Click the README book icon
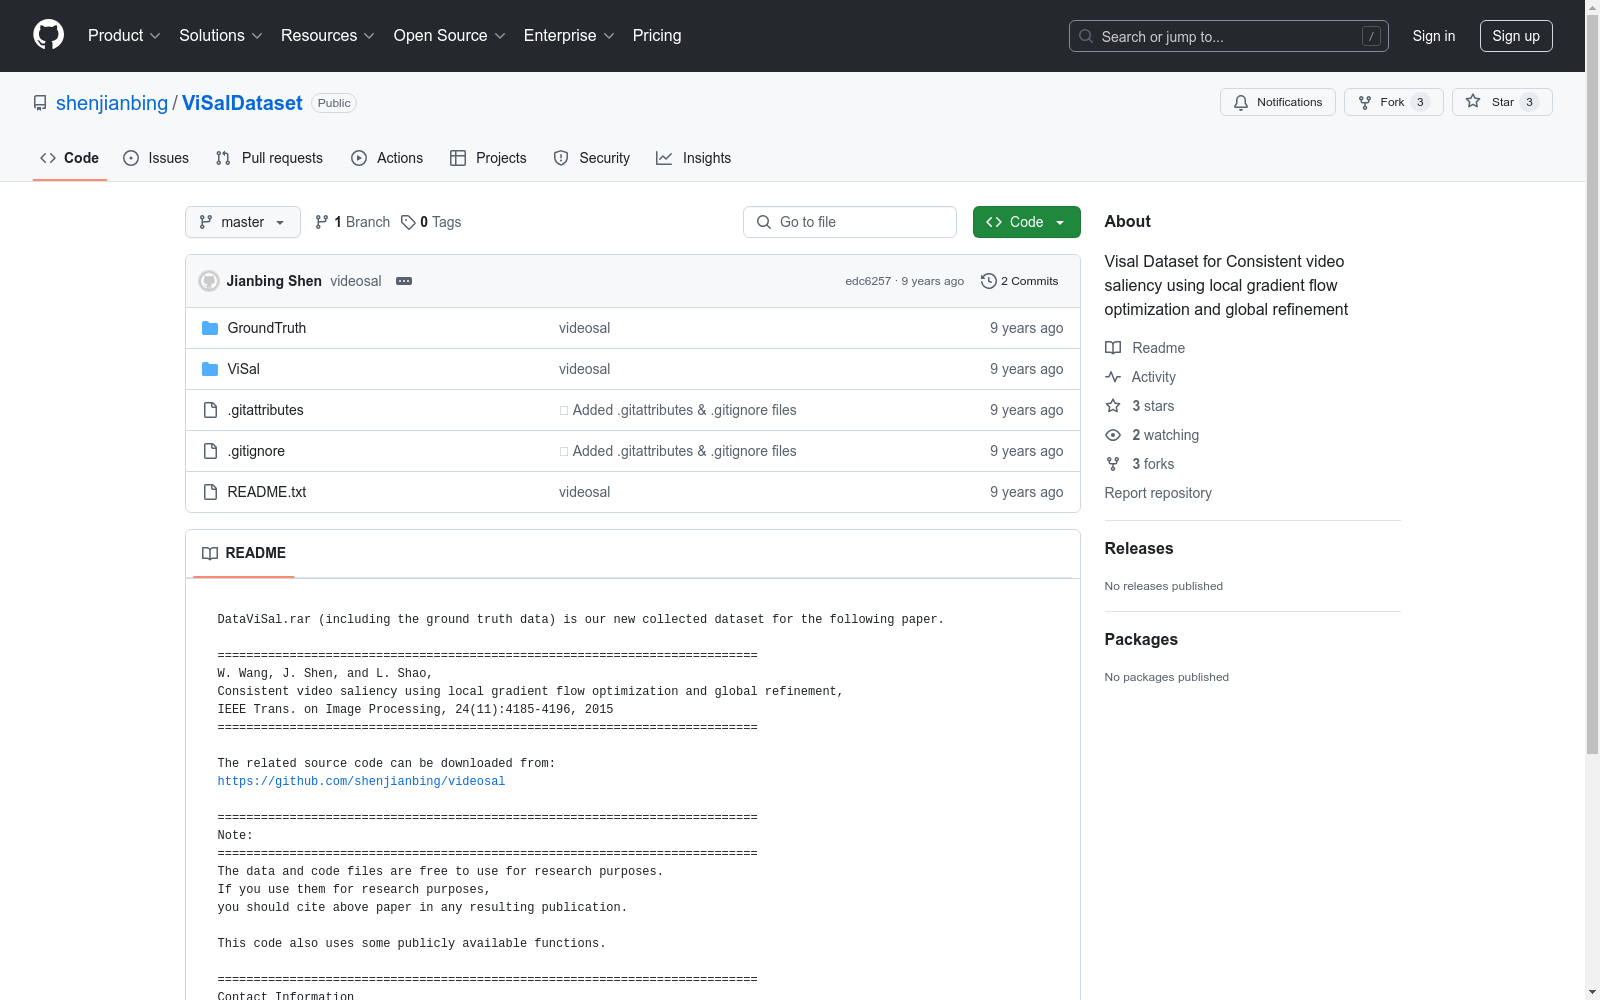This screenshot has width=1600, height=1000. (210, 553)
